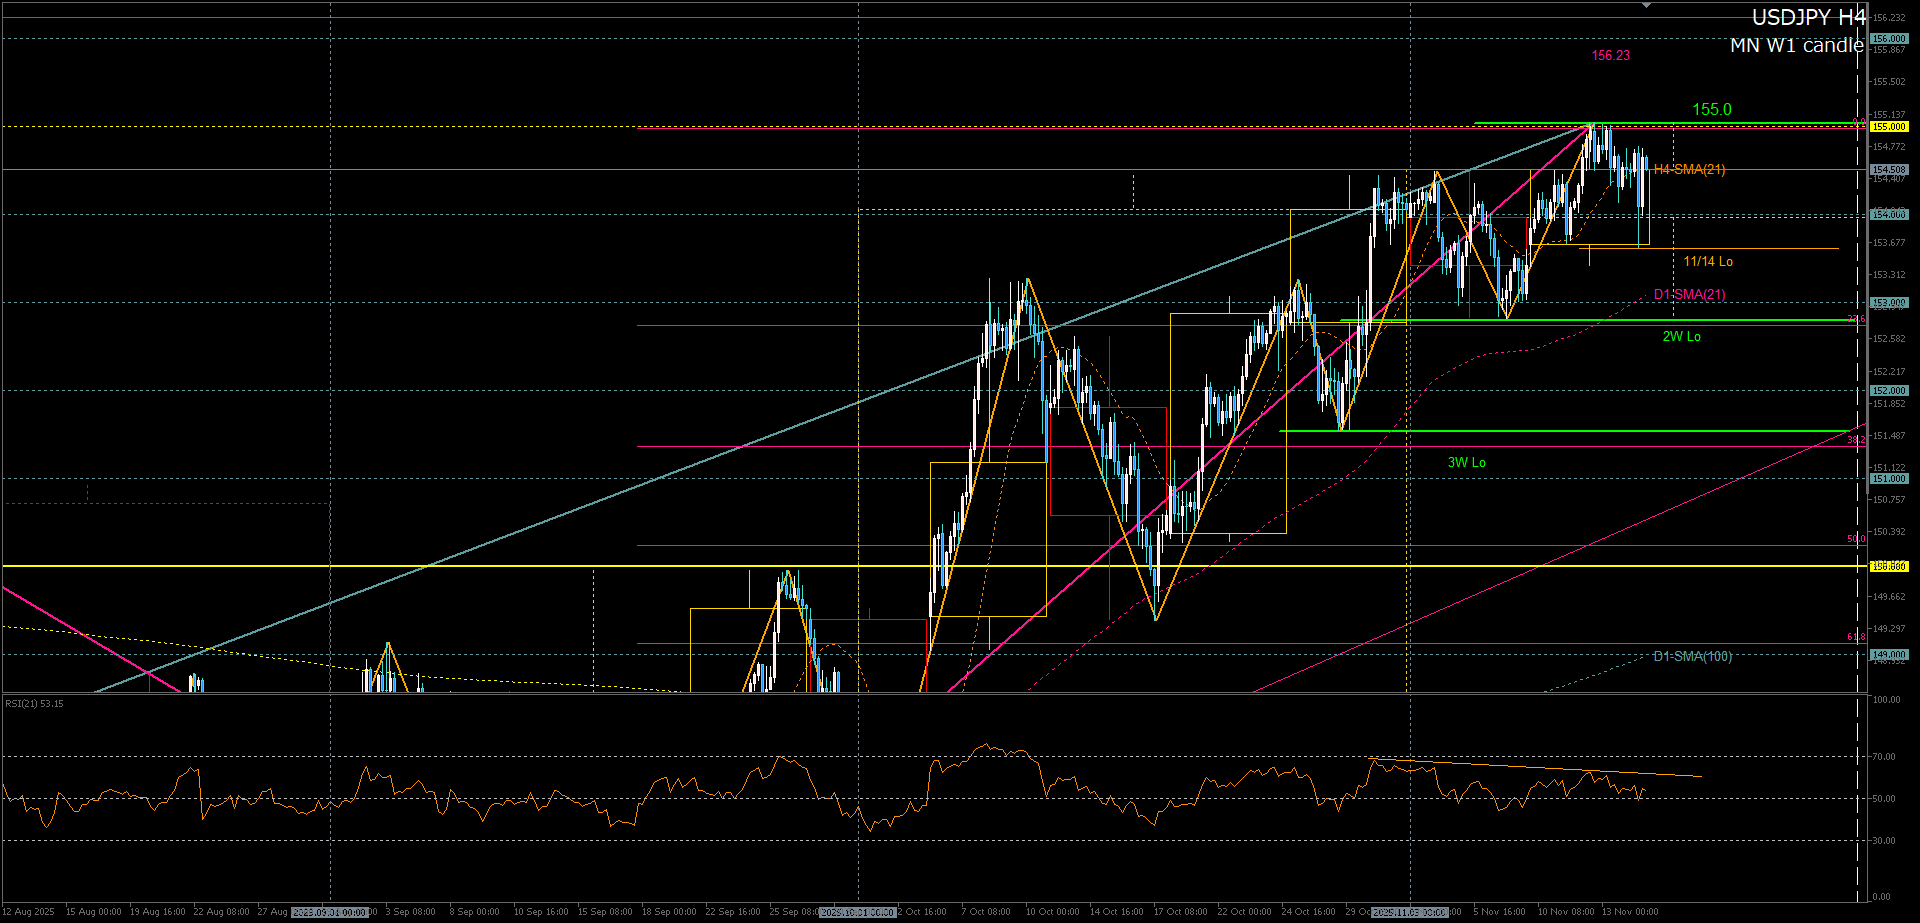This screenshot has height=923, width=1920.
Task: Click the 3W Lo support label
Action: point(1466,463)
